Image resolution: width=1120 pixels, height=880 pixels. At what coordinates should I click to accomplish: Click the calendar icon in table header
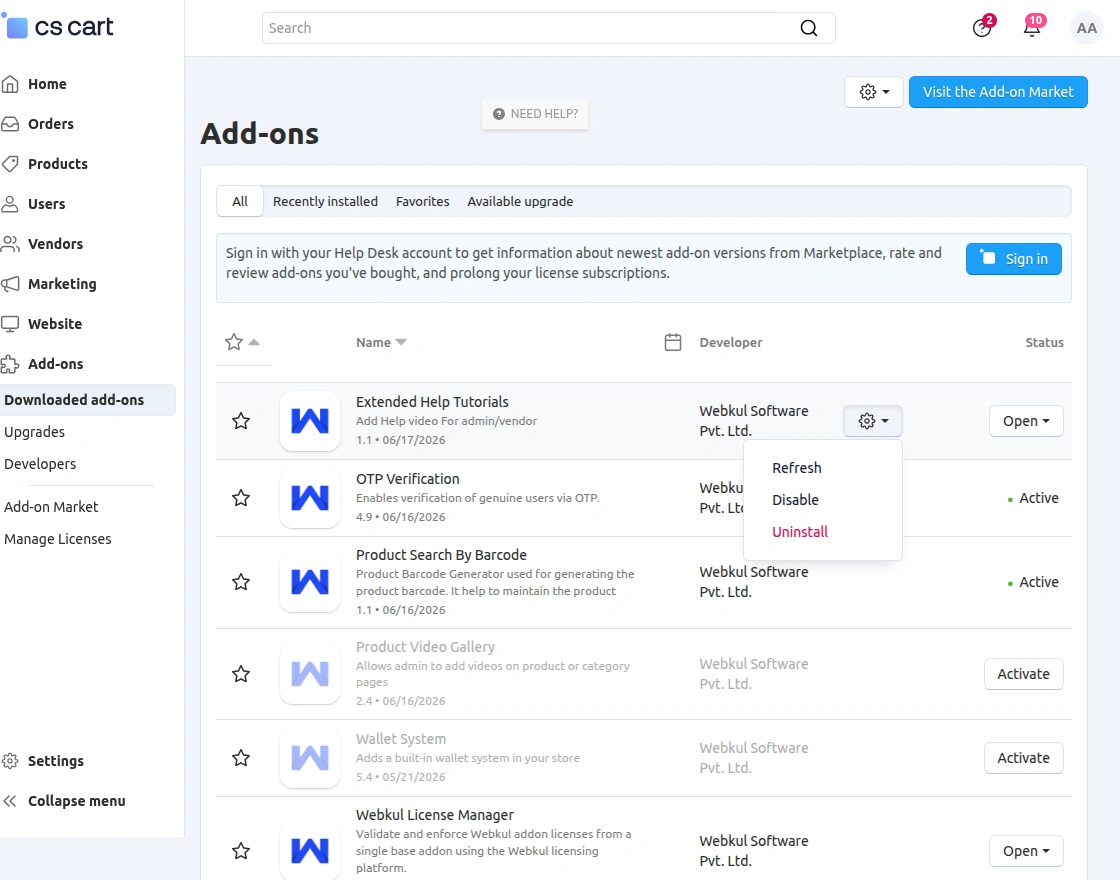coord(673,342)
